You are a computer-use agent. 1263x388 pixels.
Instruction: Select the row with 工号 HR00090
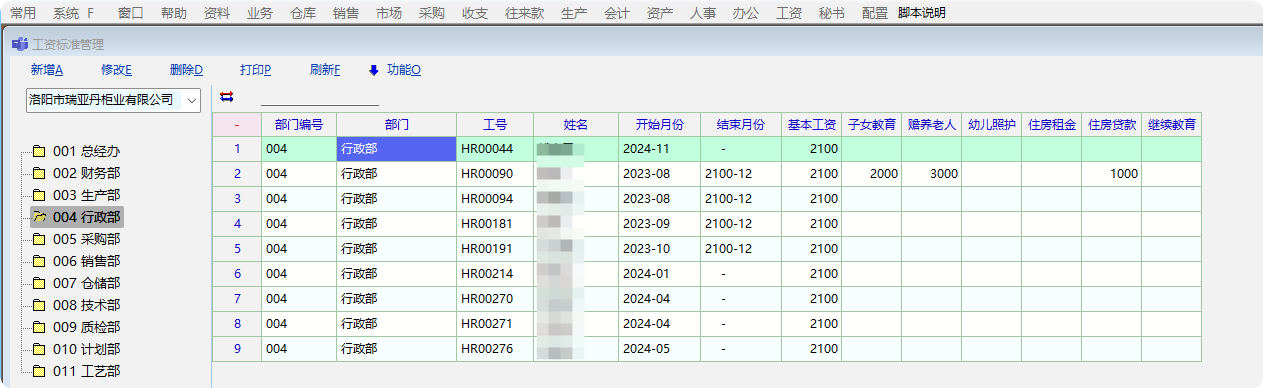point(706,174)
